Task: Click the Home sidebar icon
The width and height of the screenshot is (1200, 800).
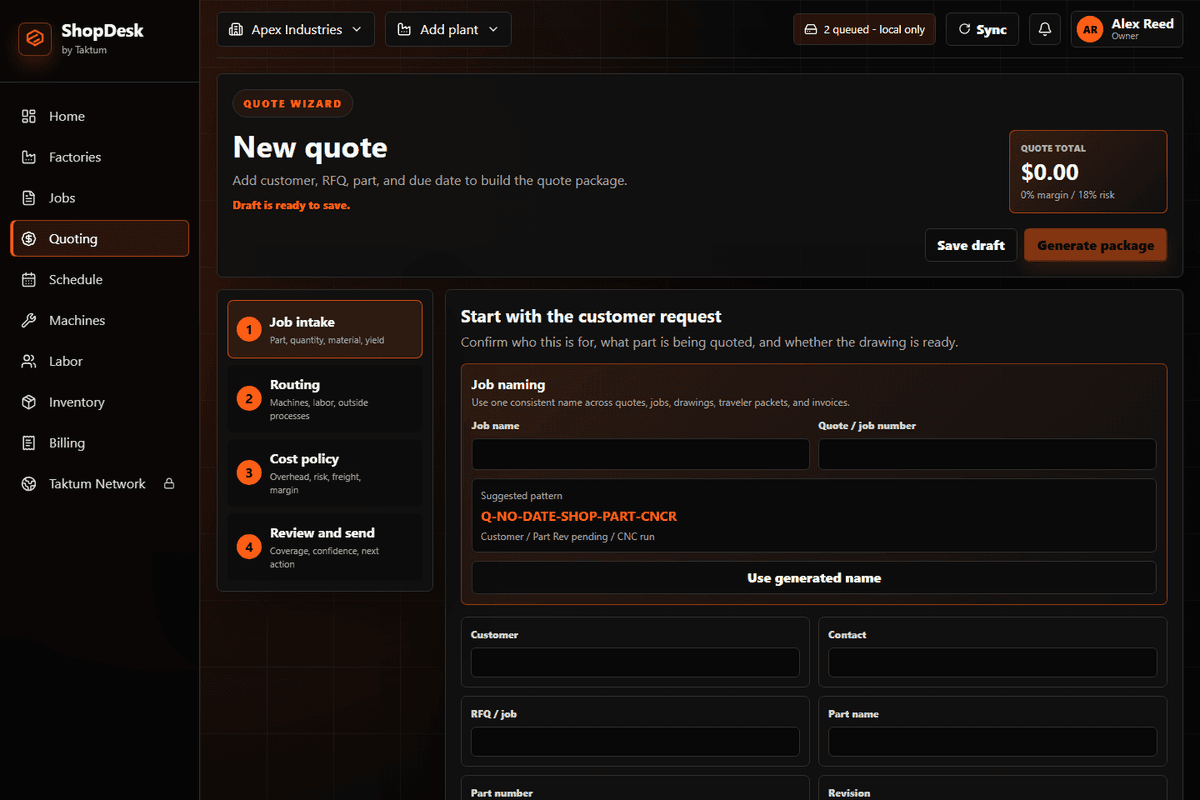Action: (29, 116)
